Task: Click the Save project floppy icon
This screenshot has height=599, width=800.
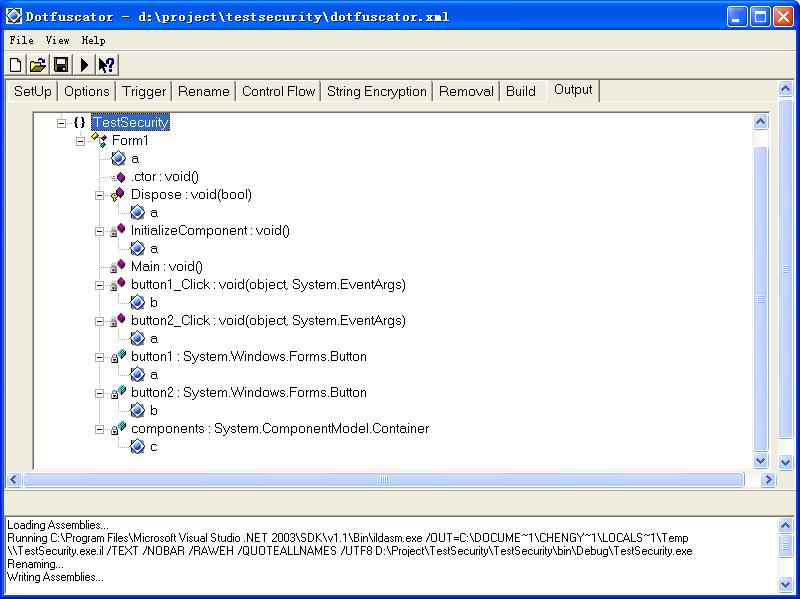Action: tap(61, 65)
